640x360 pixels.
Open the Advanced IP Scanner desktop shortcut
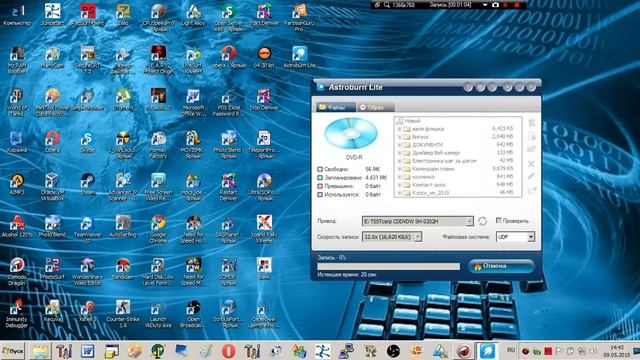[x=123, y=187]
